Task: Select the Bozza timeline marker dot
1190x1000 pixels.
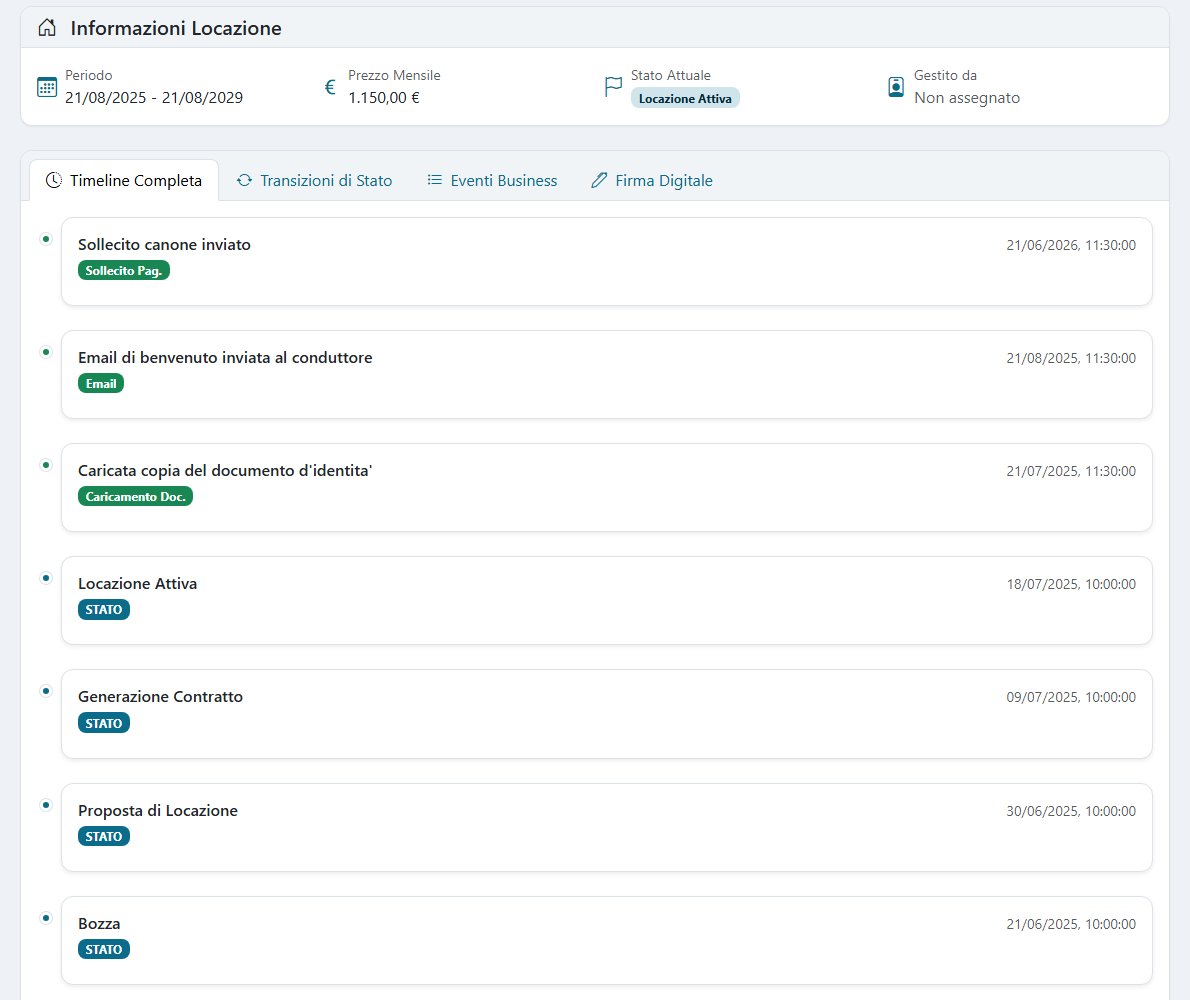Action: click(x=46, y=918)
